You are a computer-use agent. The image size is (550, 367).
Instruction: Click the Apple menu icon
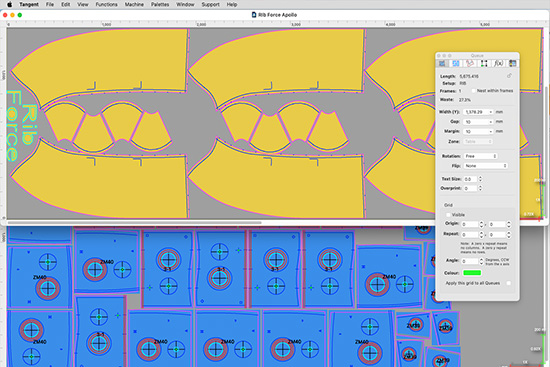pyautogui.click(x=9, y=5)
